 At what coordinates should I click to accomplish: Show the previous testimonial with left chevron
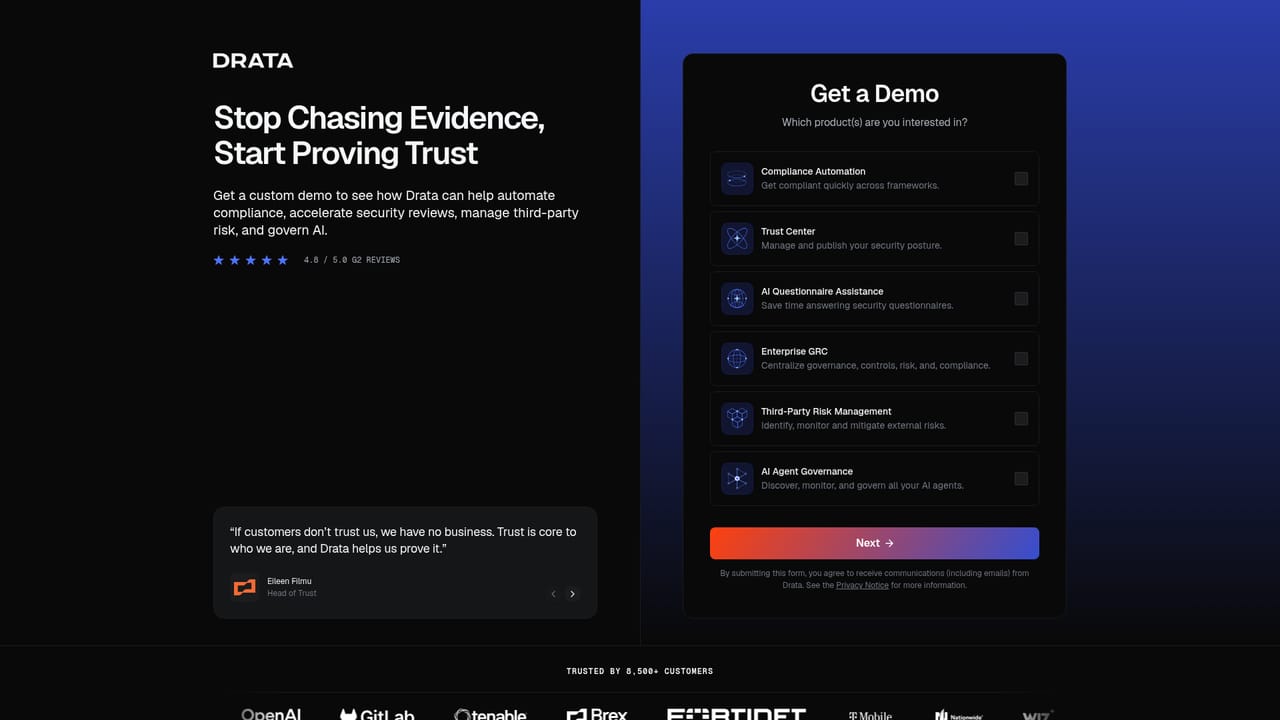click(553, 594)
